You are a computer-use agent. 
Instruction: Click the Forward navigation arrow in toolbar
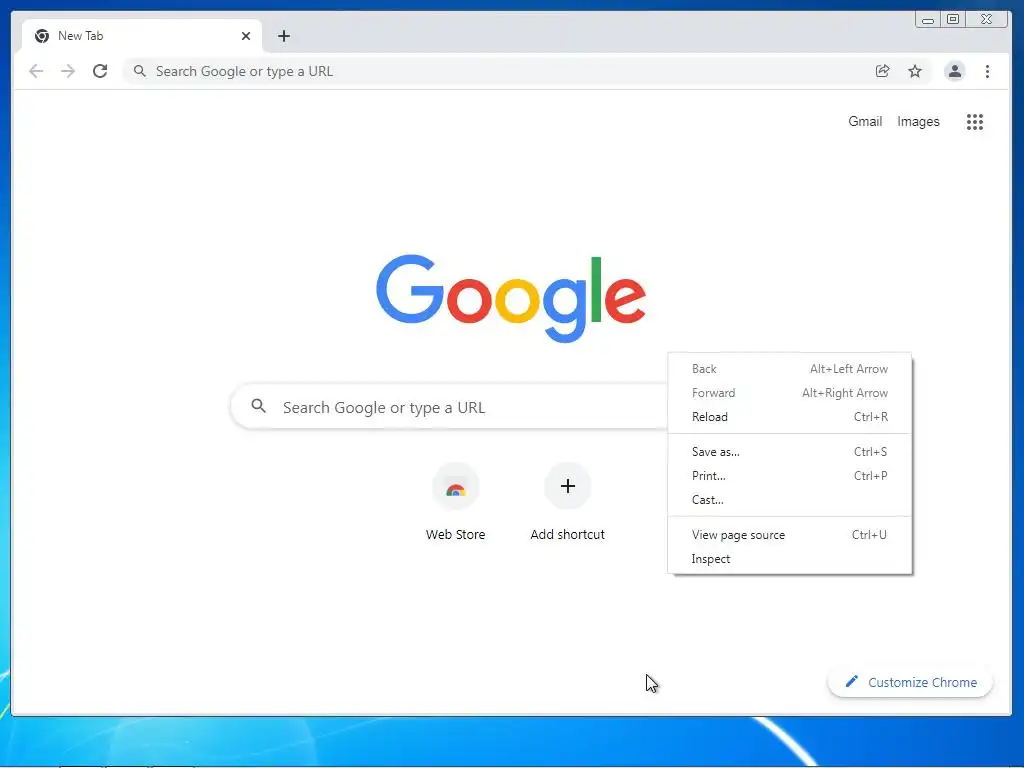point(68,71)
